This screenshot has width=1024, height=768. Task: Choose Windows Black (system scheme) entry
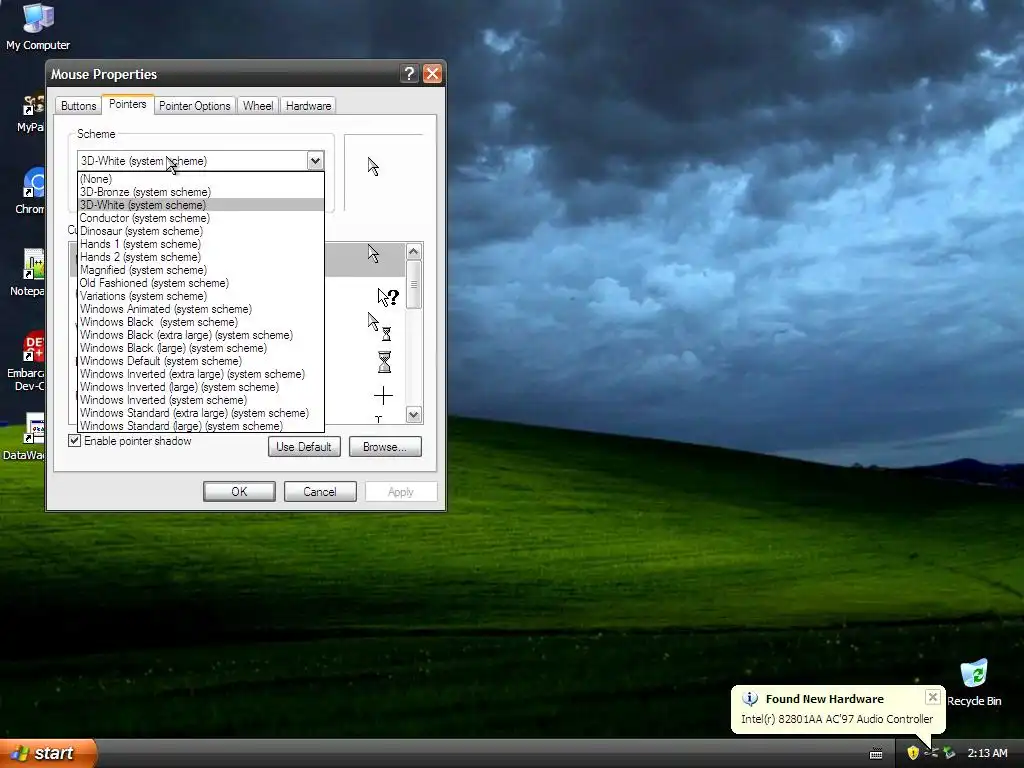coord(200,322)
